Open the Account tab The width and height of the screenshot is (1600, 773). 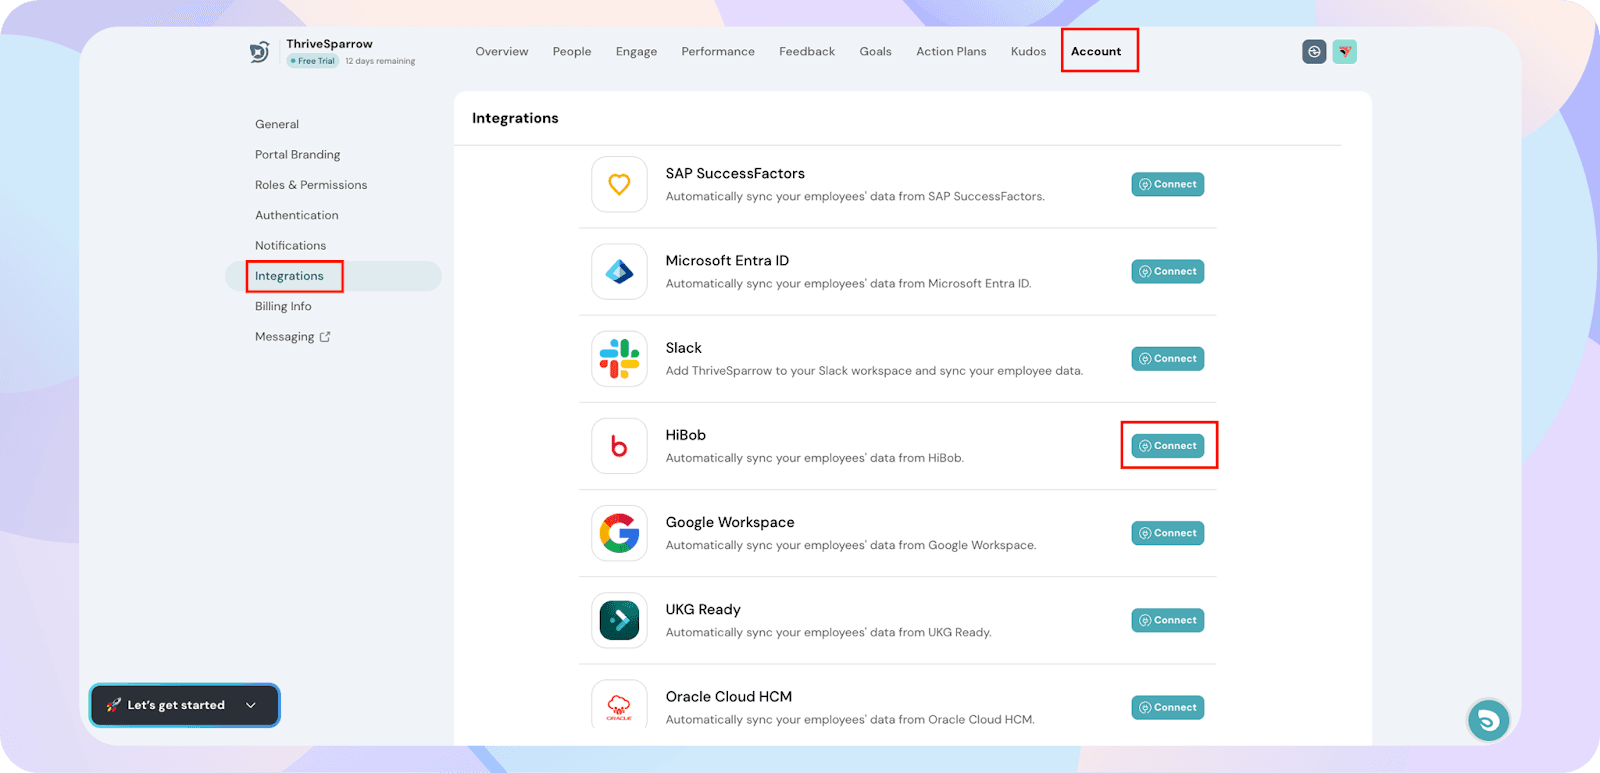(x=1096, y=52)
